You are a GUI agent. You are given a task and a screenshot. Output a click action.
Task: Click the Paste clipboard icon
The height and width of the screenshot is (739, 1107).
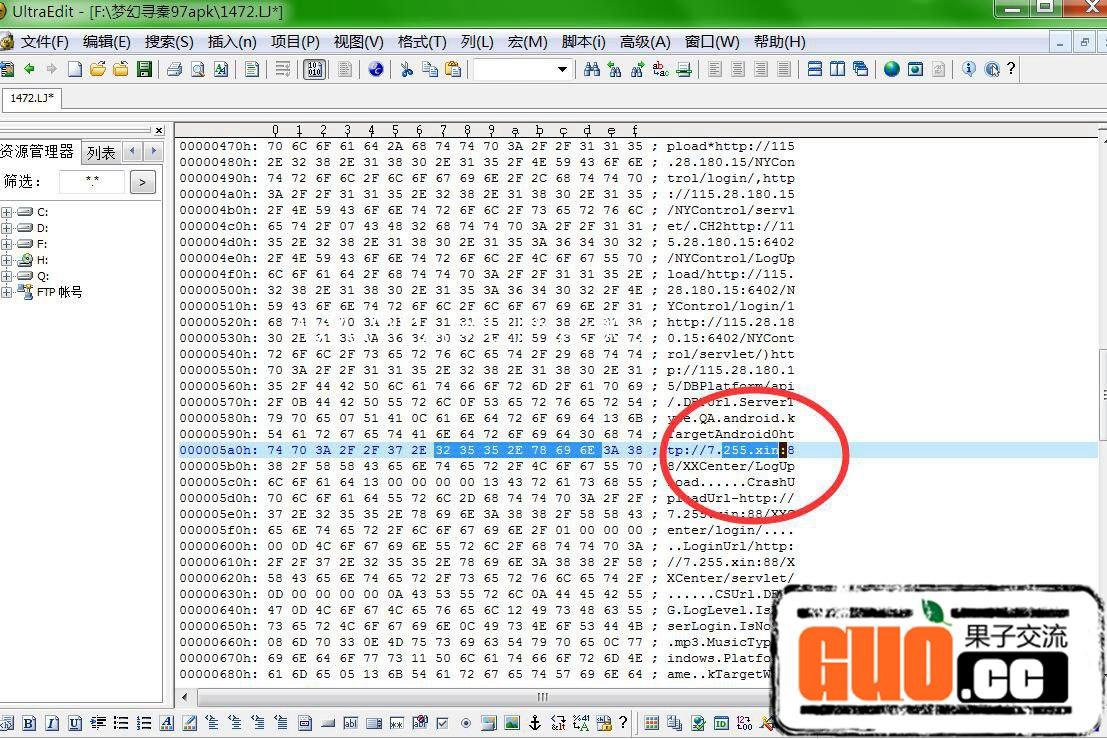pos(453,69)
